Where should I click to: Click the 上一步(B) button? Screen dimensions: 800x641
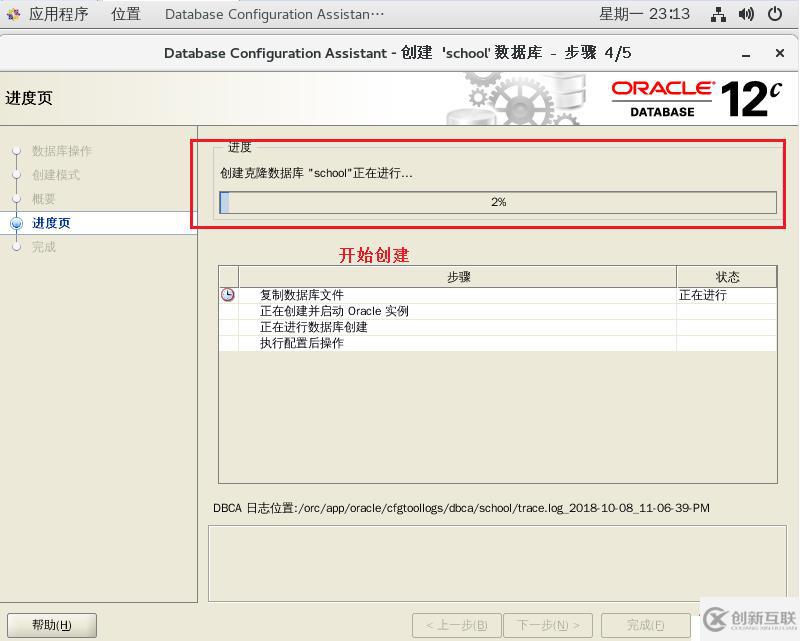[457, 625]
